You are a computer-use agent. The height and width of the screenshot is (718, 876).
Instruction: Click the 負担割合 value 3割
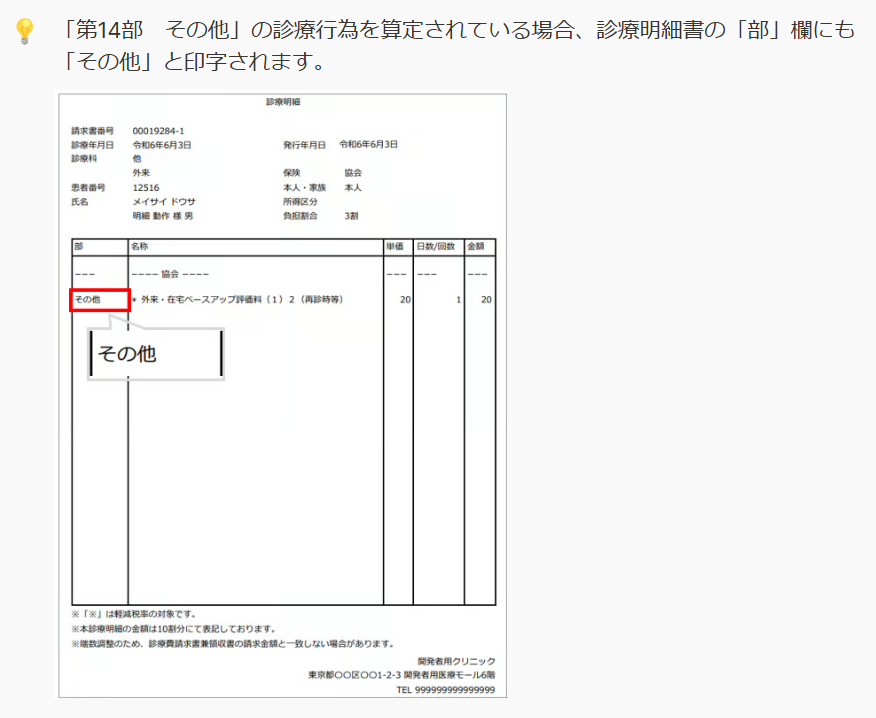pos(351,216)
